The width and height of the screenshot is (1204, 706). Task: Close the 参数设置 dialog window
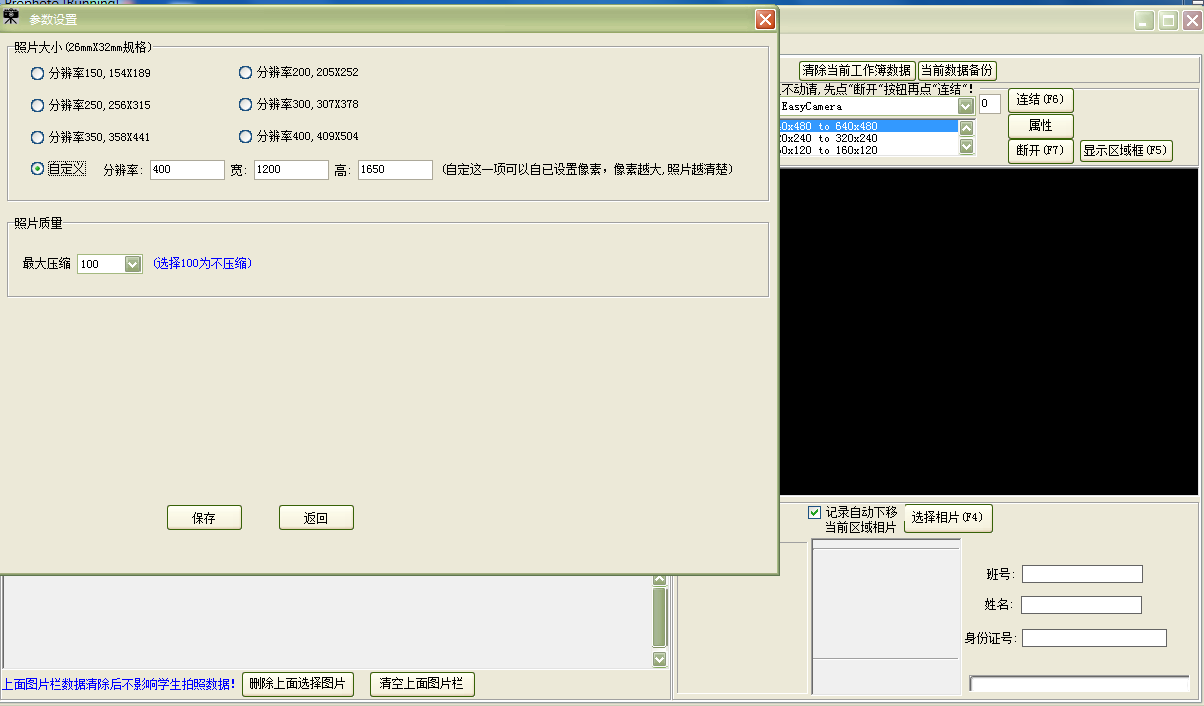click(765, 19)
